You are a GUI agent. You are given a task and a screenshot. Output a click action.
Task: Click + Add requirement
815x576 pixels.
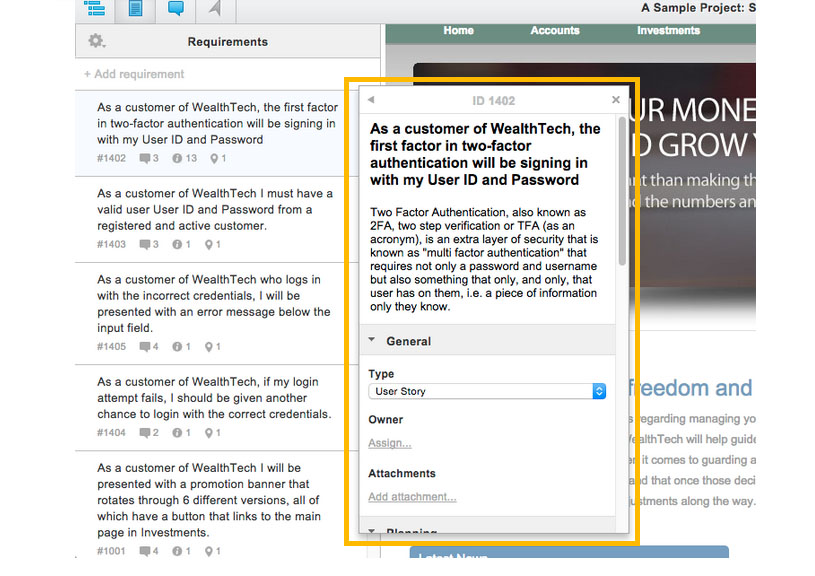134,74
